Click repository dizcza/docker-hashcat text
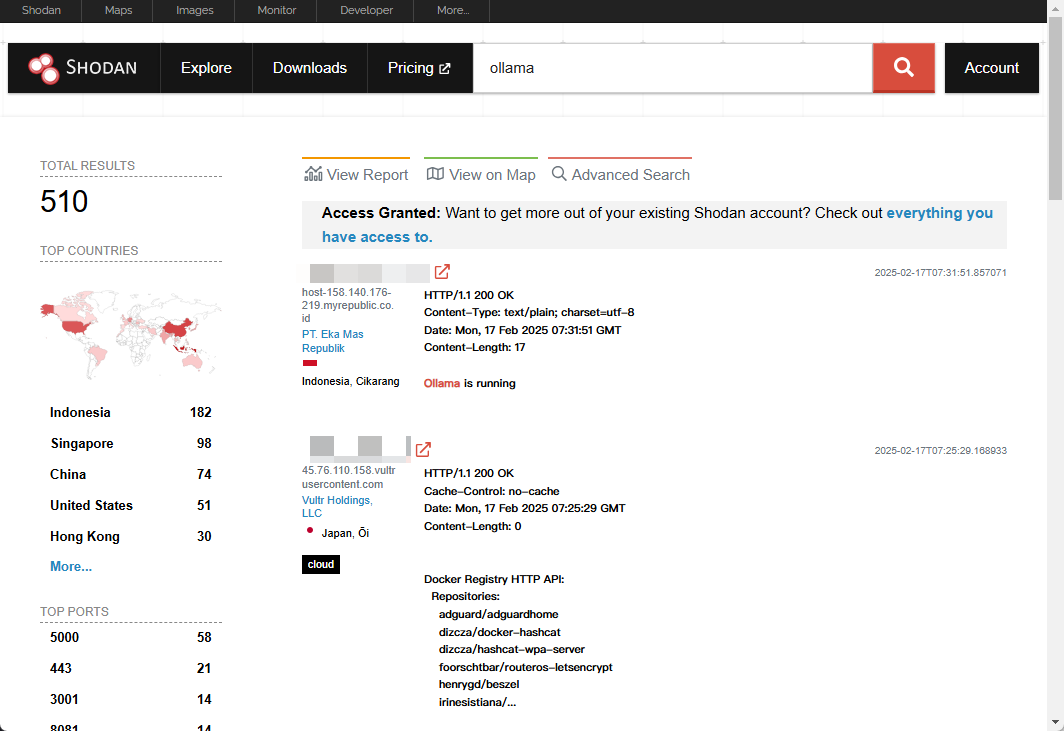This screenshot has height=731, width=1064. [499, 632]
